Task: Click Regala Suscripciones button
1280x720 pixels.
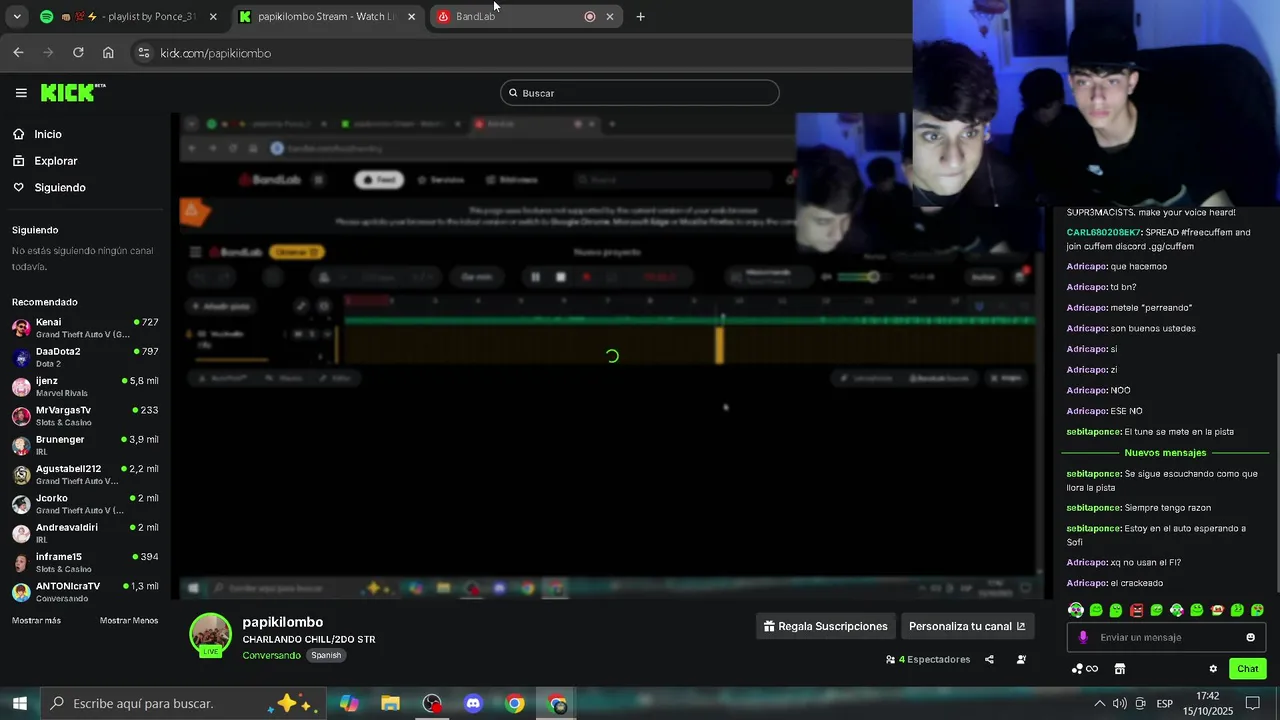Action: click(x=825, y=626)
